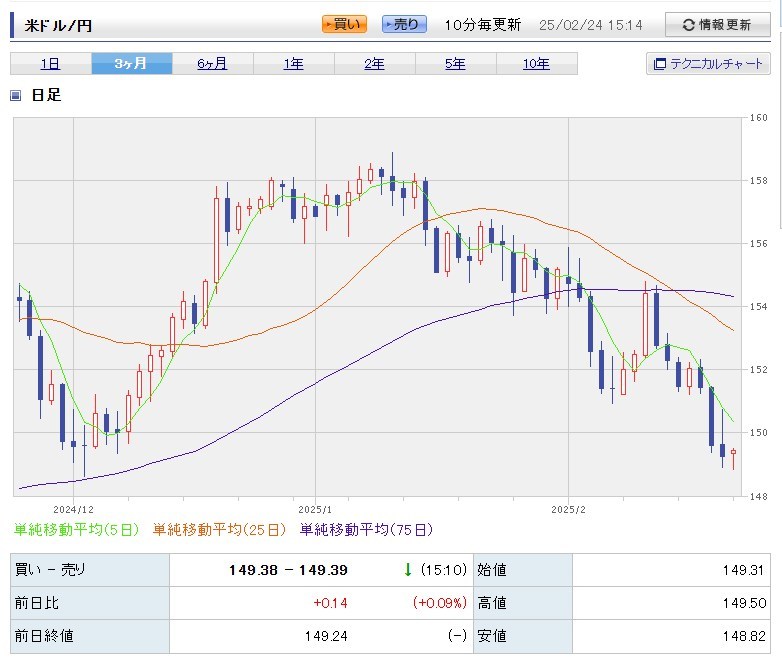Click the green down arrow by the rate
This screenshot has width=782, height=667.
[x=408, y=570]
